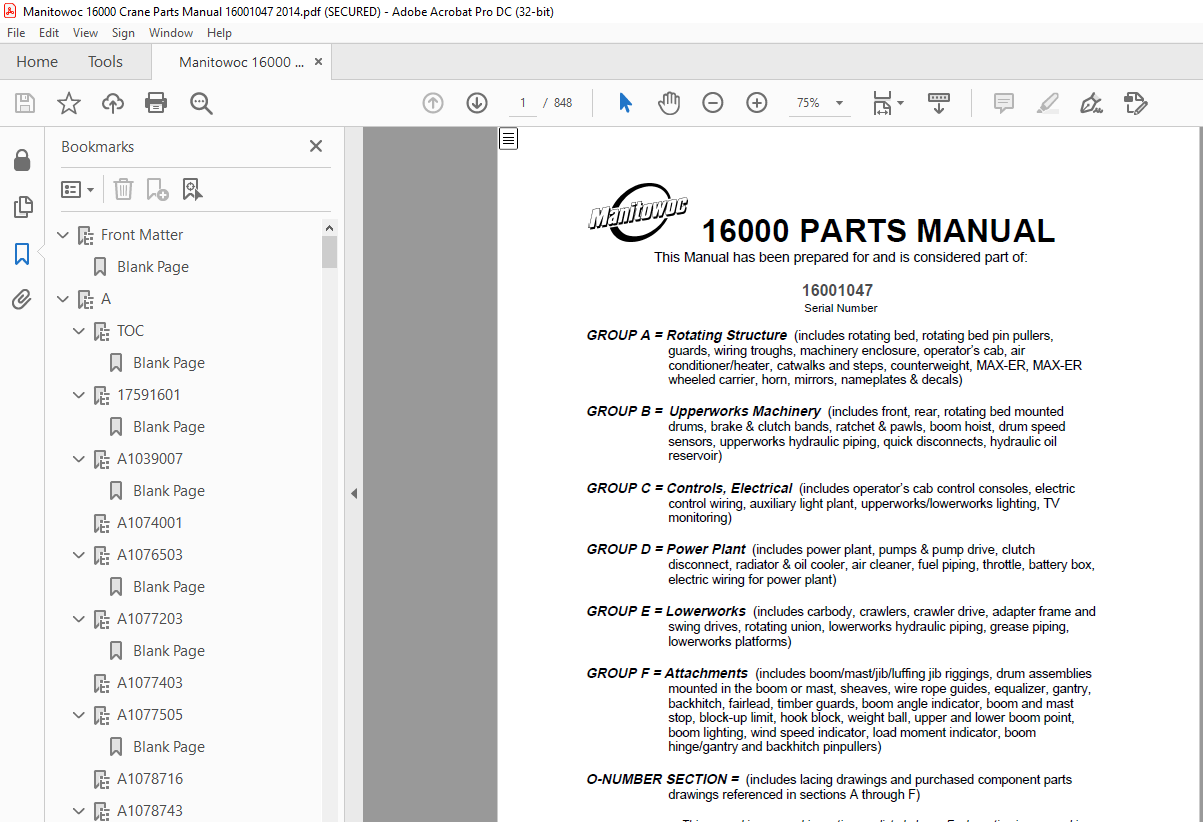The image size is (1203, 822).
Task: Collapse the A1078743 bookmark
Action: [80, 811]
